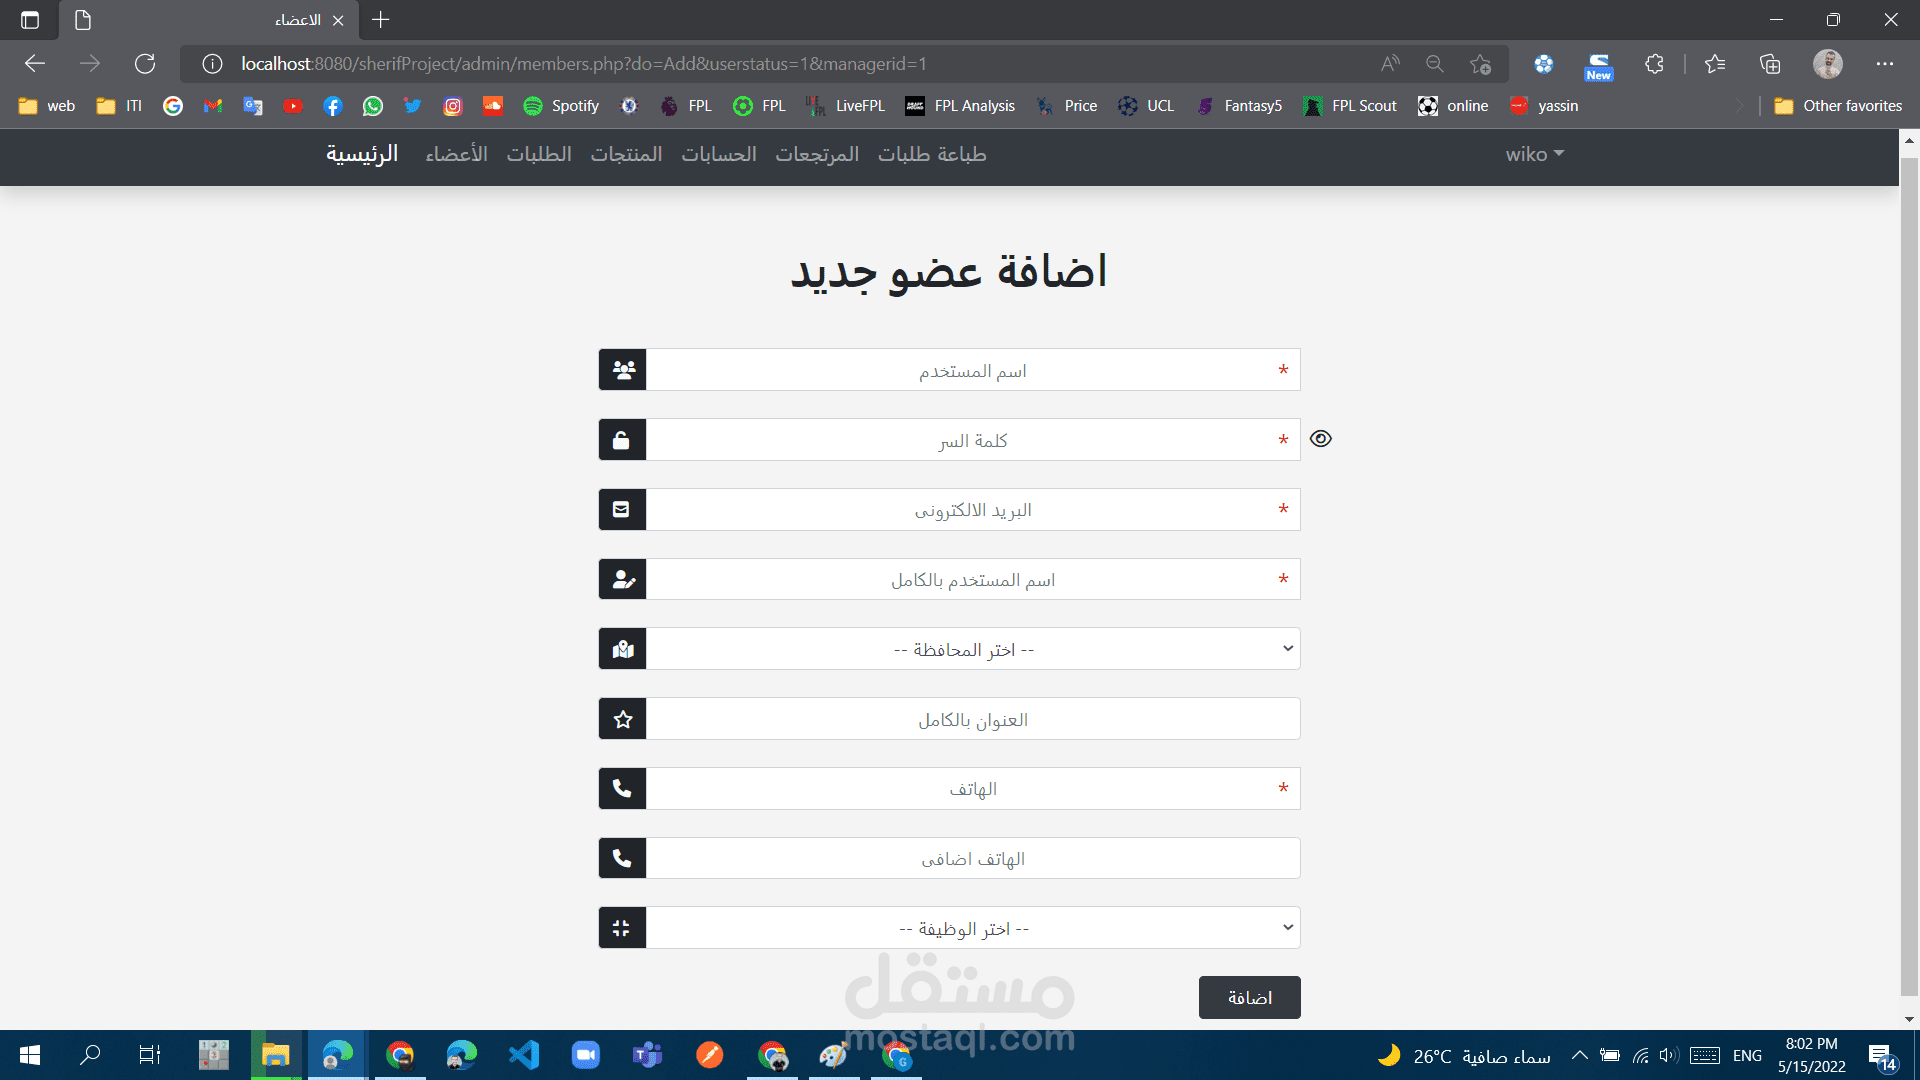
Task: Click the users icon beside username field
Action: (623, 370)
